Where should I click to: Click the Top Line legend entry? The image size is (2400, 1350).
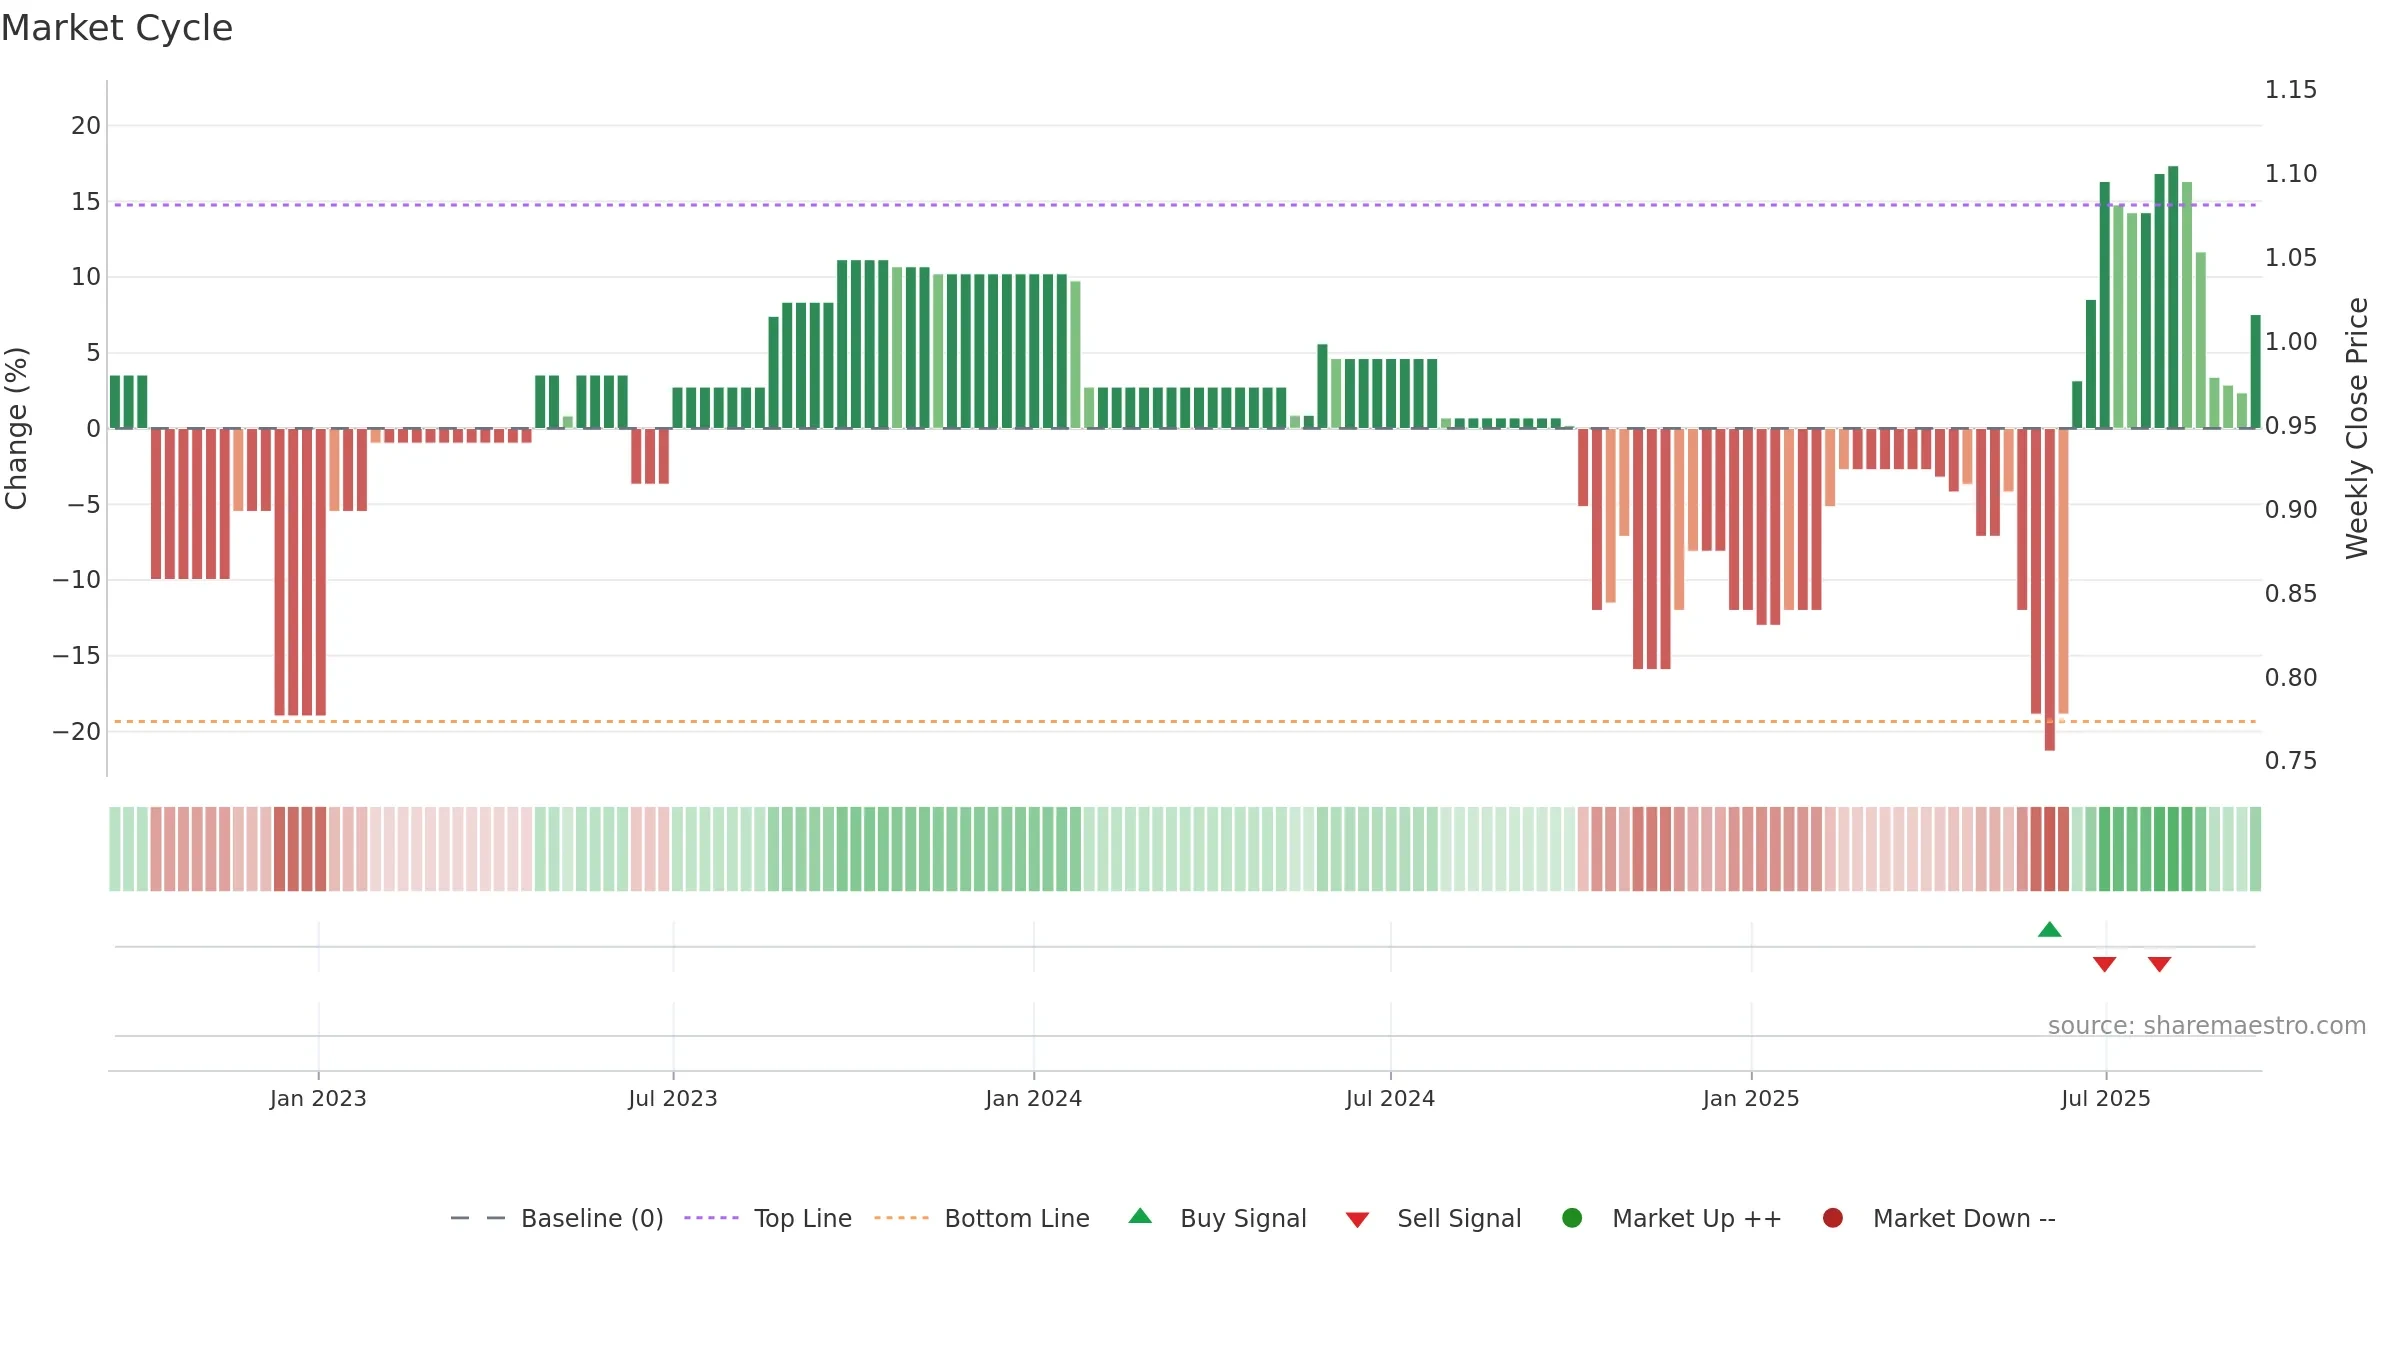click(768, 1218)
